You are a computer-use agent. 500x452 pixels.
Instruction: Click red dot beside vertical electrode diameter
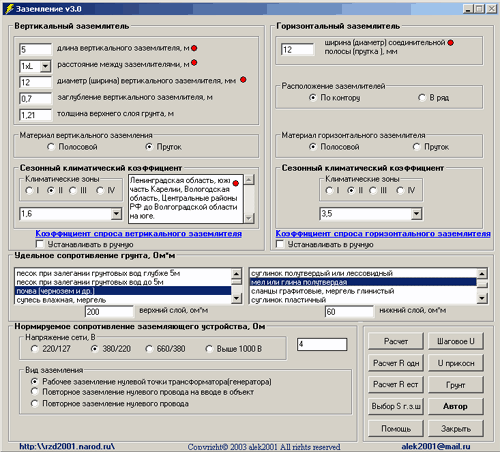[x=243, y=80]
